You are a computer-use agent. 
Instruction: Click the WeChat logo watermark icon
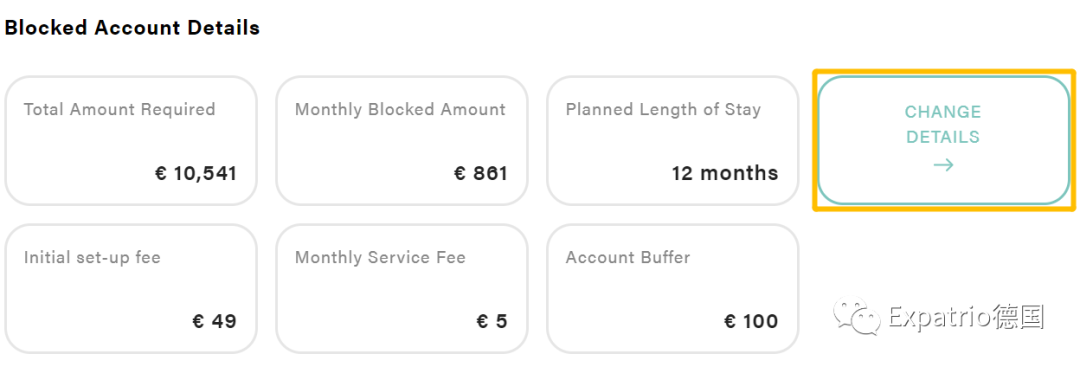tap(857, 317)
